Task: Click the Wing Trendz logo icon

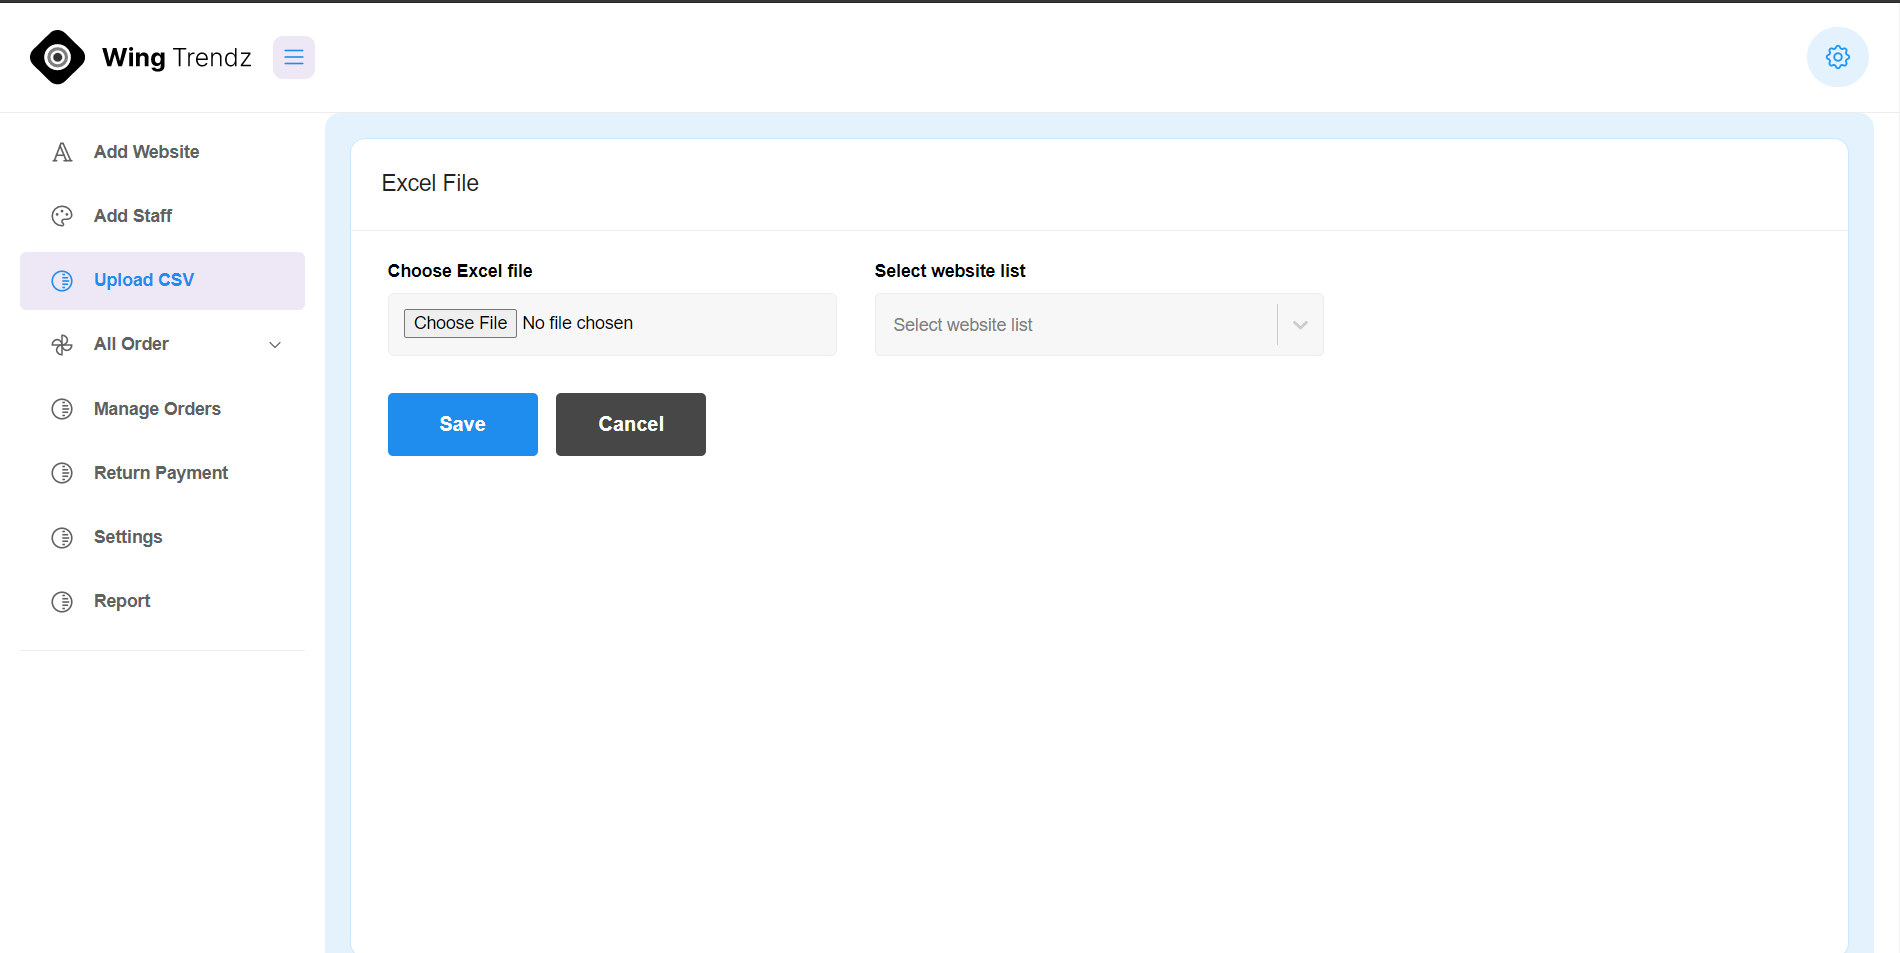Action: [58, 57]
